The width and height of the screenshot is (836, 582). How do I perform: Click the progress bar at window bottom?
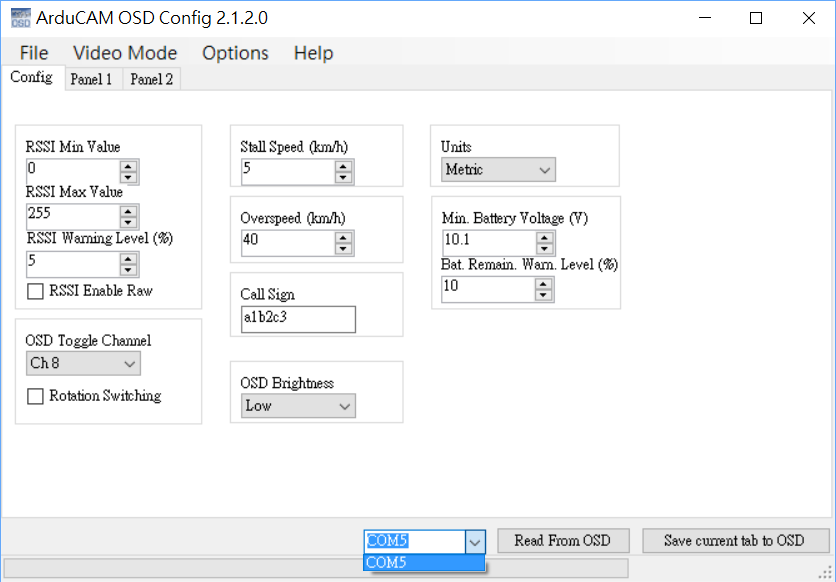316,568
